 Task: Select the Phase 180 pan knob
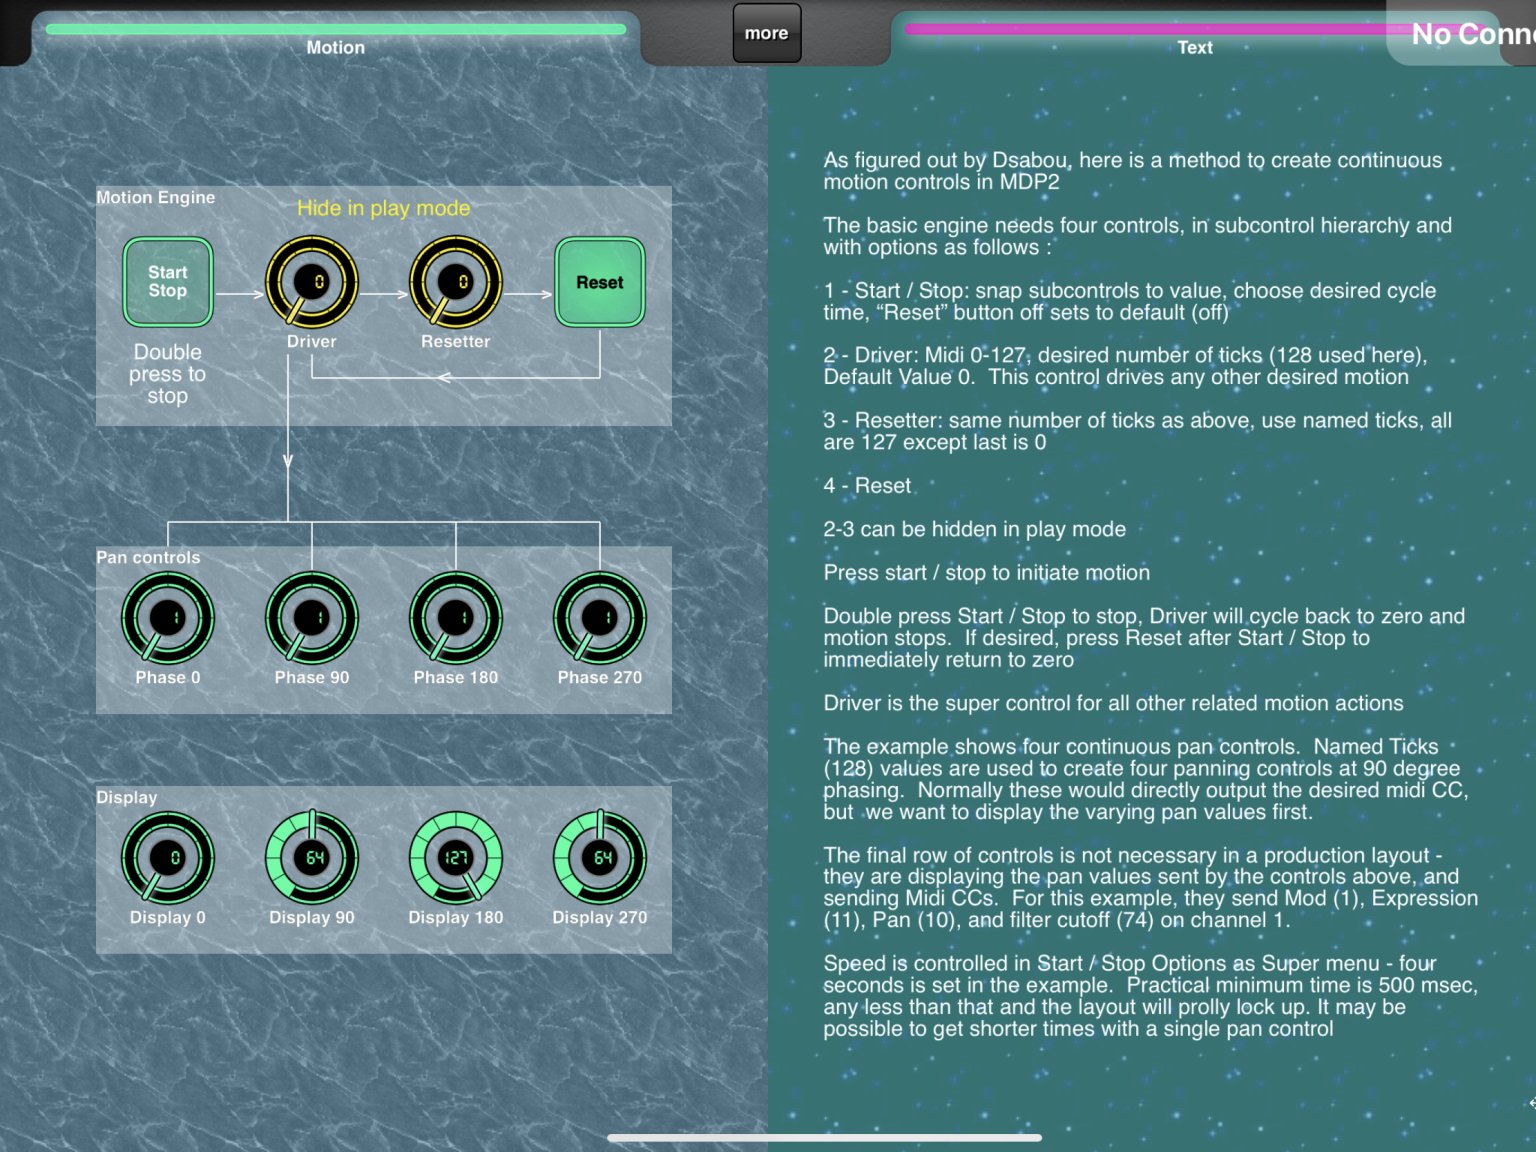click(x=456, y=618)
